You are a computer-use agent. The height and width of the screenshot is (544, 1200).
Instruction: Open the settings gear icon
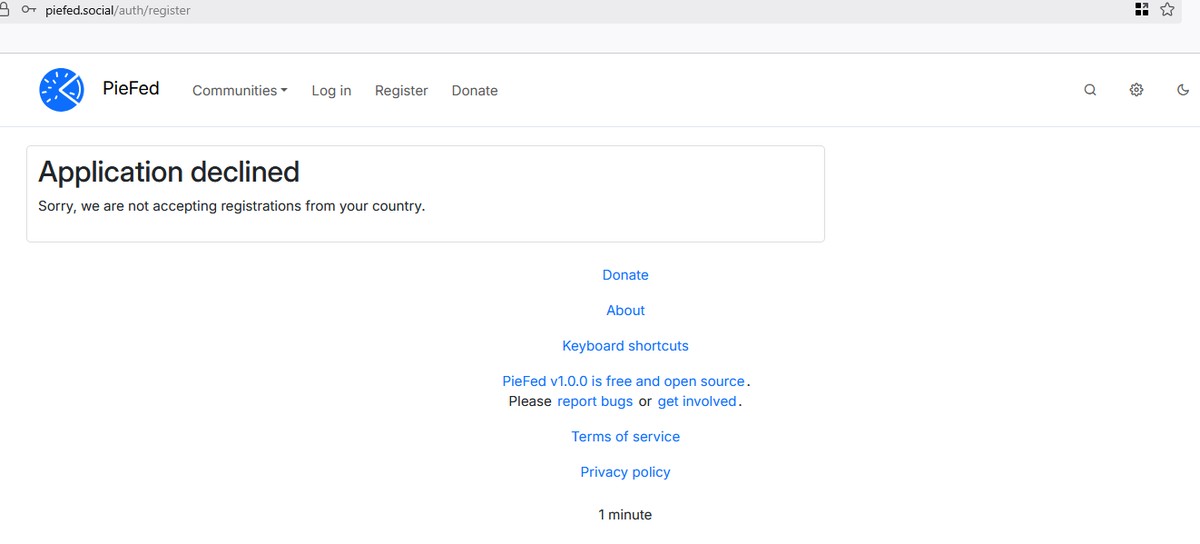[1136, 90]
